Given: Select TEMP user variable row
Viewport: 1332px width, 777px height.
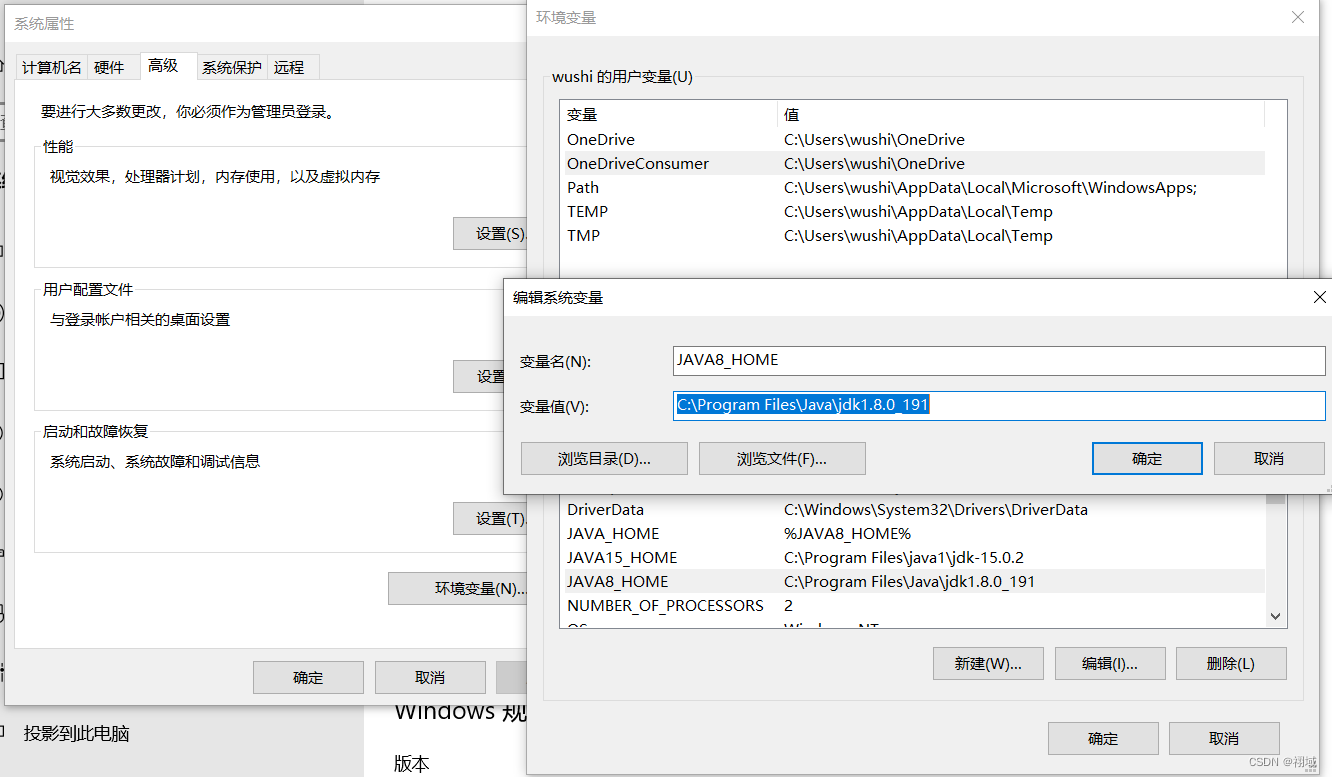Looking at the screenshot, I should [912, 212].
